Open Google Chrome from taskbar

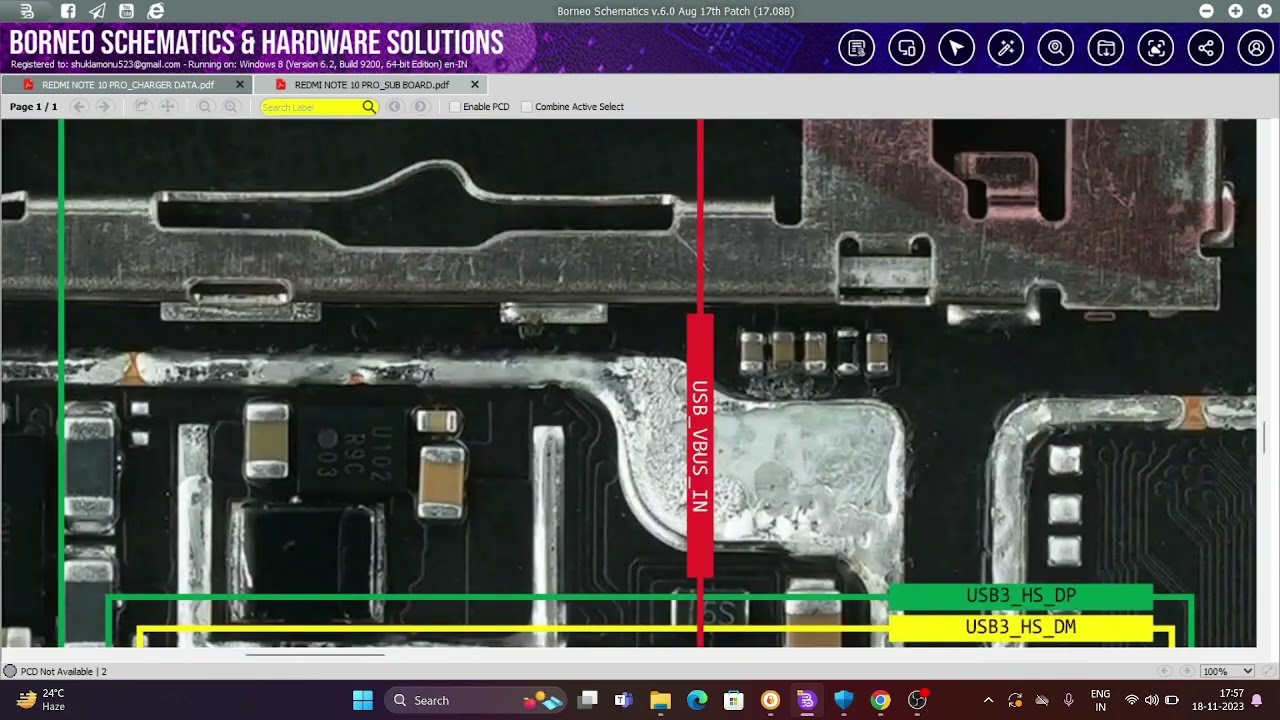[880, 700]
